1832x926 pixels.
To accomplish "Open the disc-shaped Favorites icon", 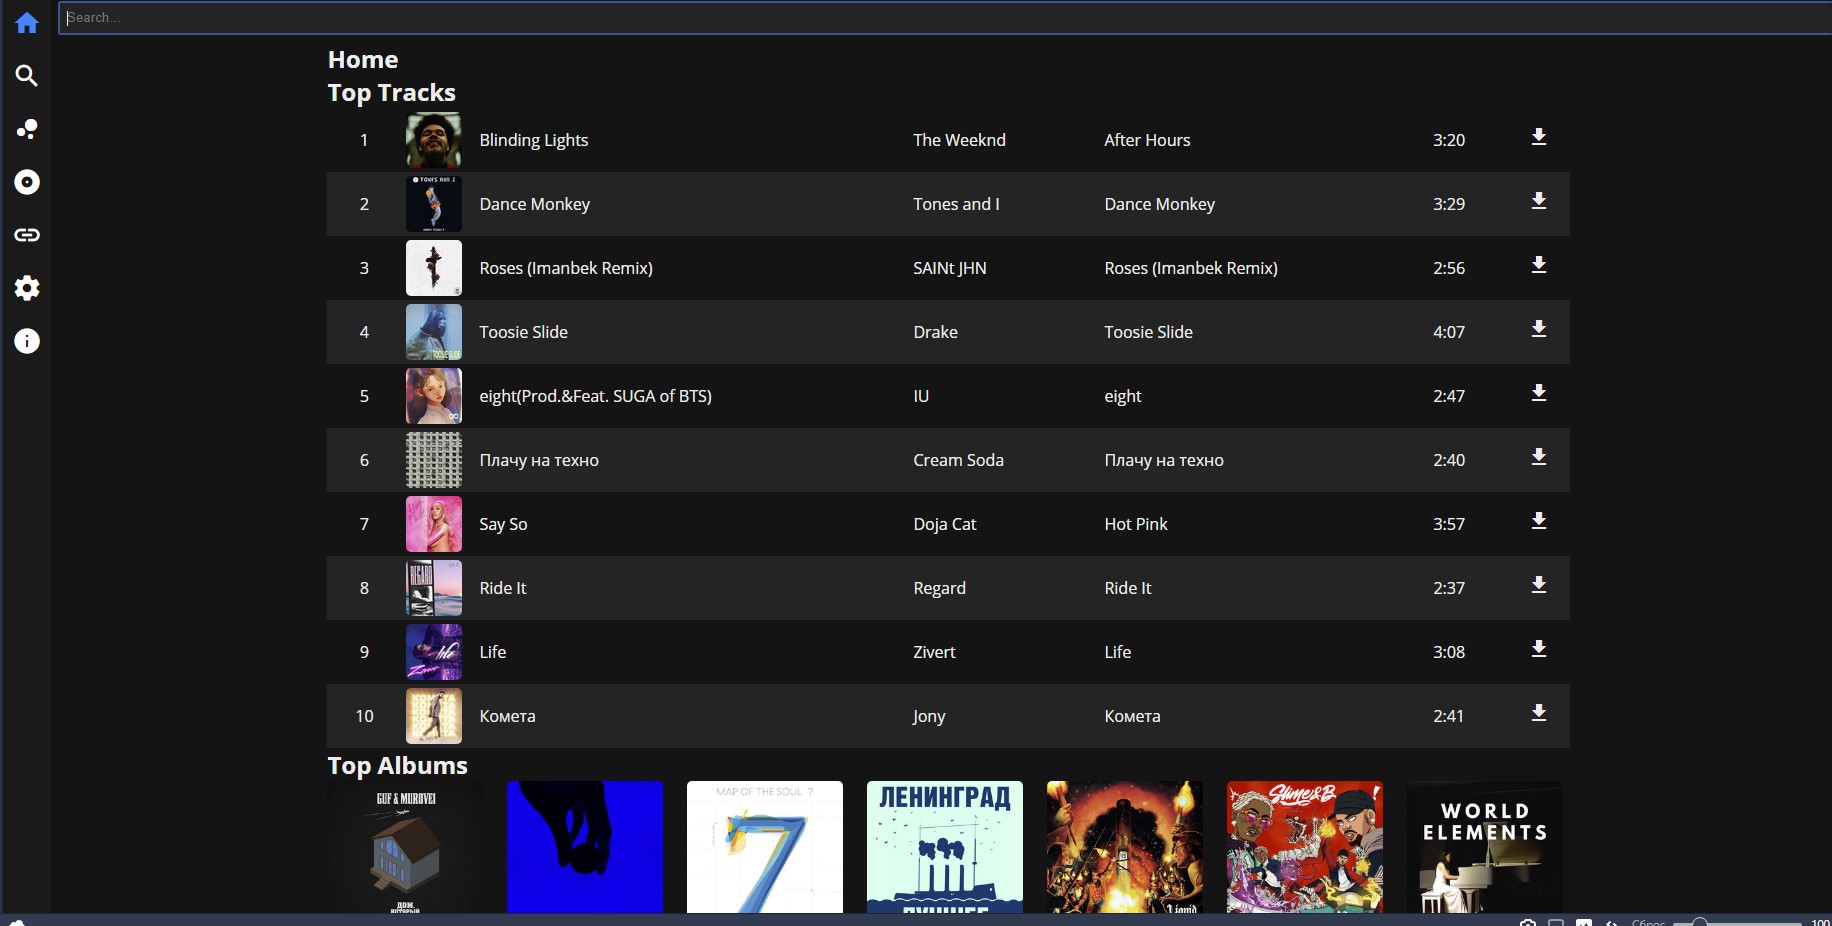I will (x=27, y=182).
